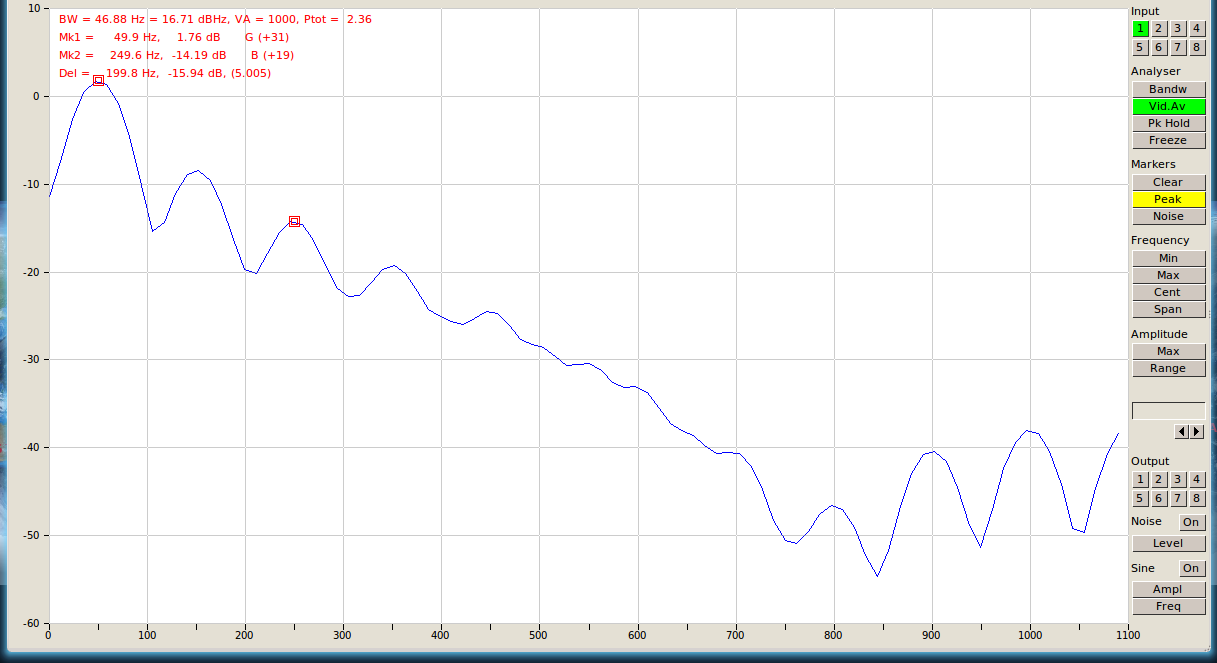Select output channel 4
1217x663 pixels.
[1197, 480]
